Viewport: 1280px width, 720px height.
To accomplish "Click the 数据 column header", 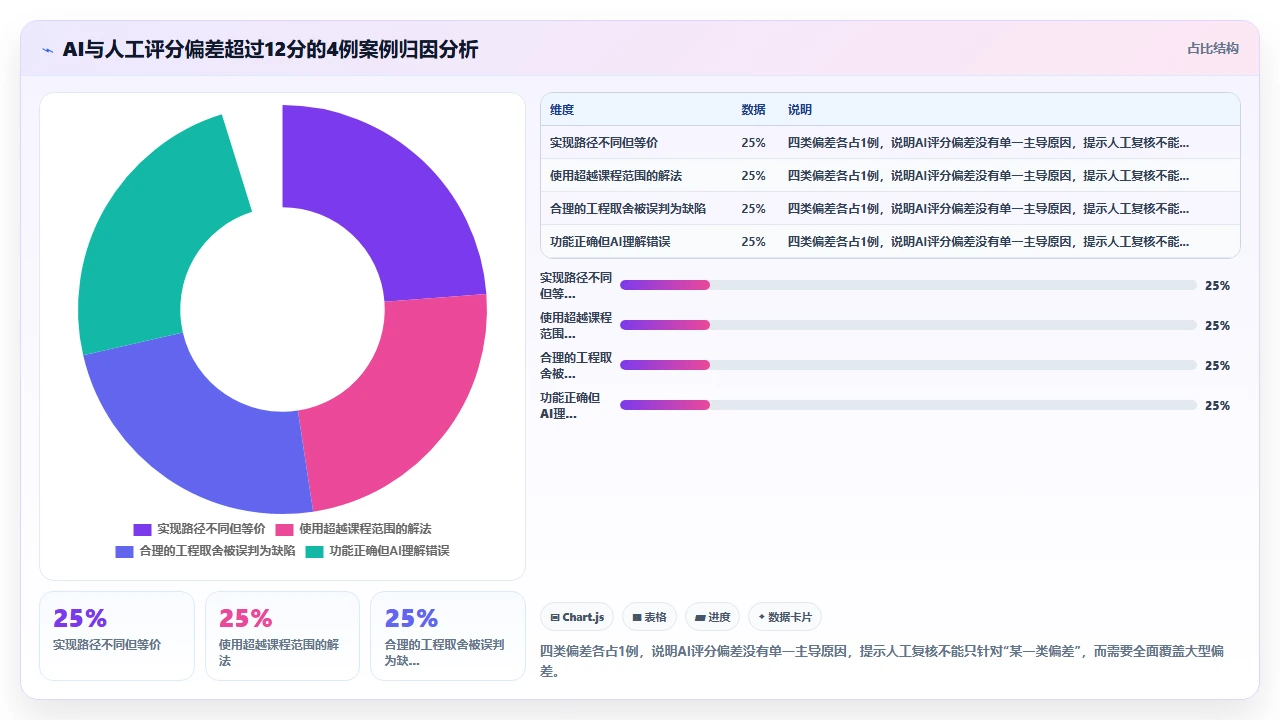I will click(x=753, y=110).
